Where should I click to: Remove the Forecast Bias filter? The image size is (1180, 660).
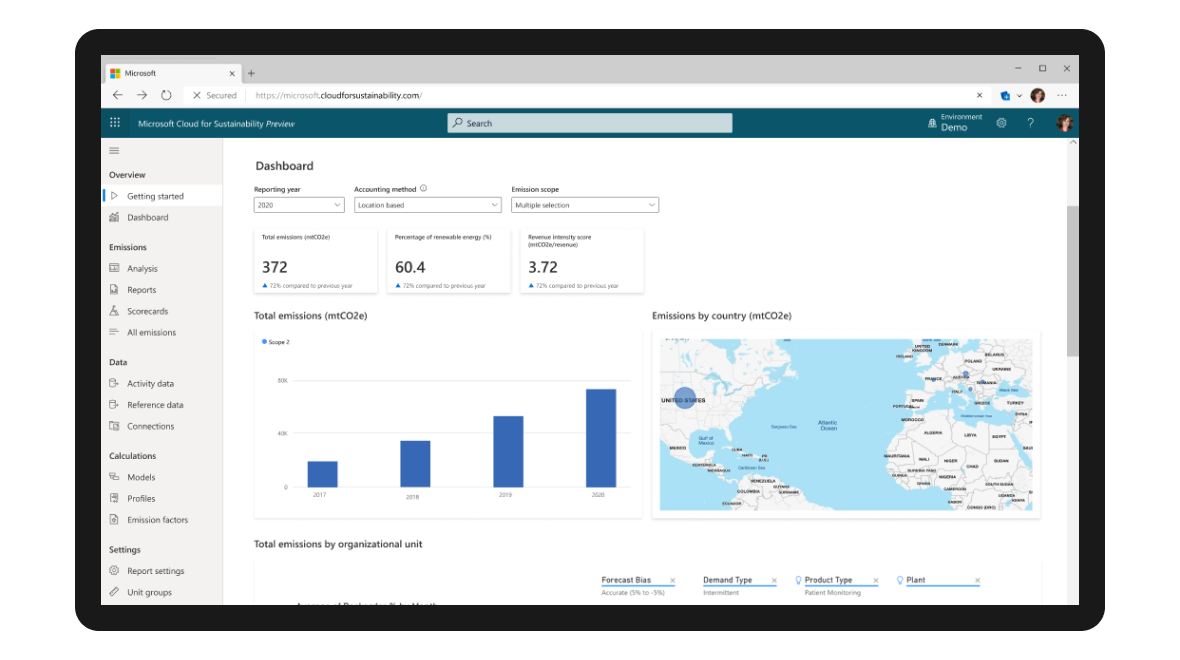point(672,581)
